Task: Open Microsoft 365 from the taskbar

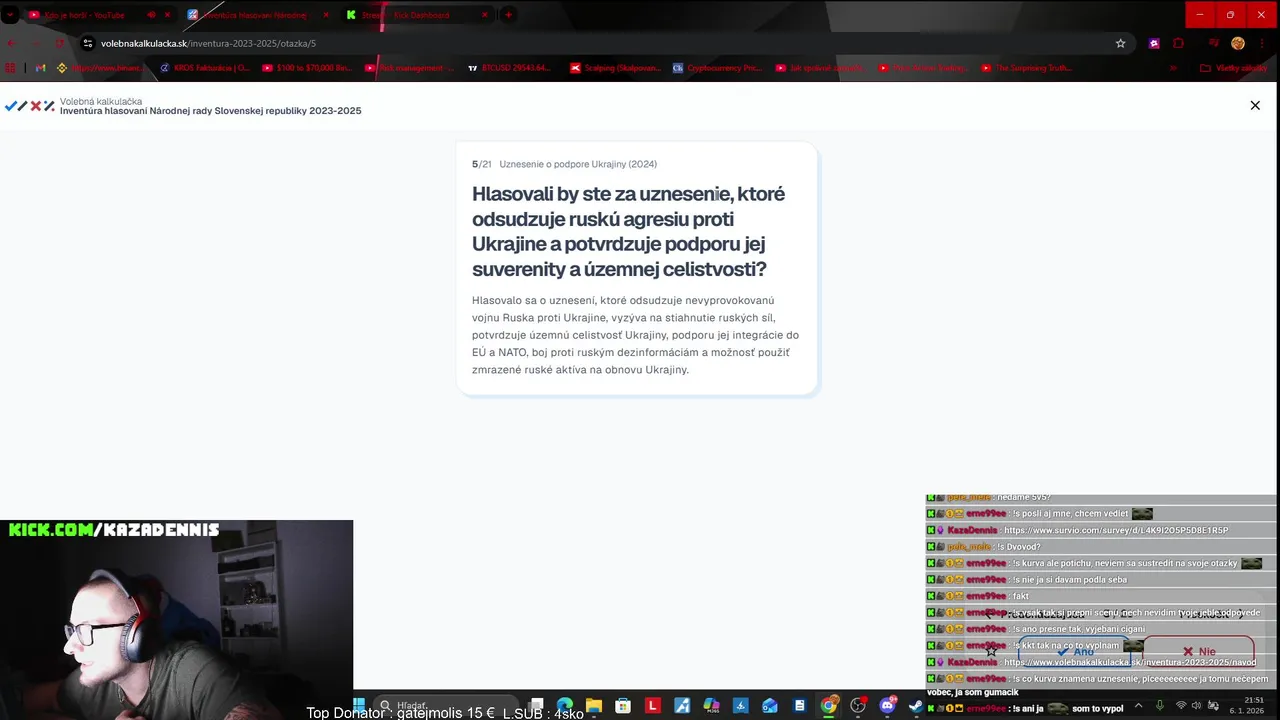Action: [711, 705]
